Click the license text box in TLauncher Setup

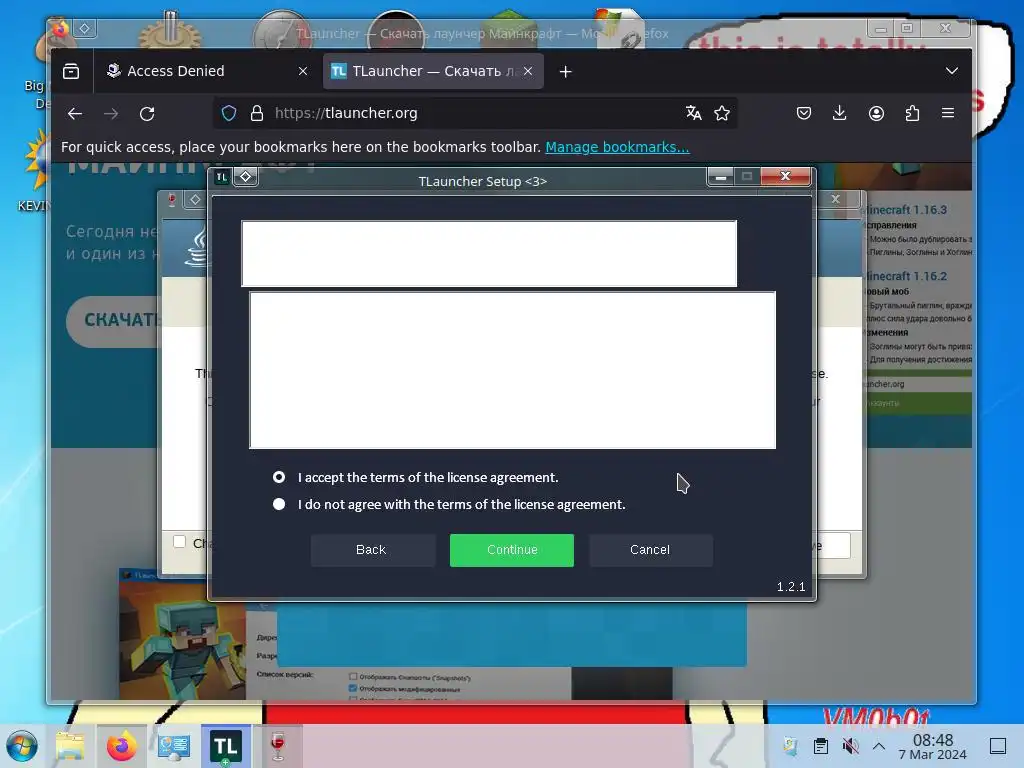(x=513, y=370)
